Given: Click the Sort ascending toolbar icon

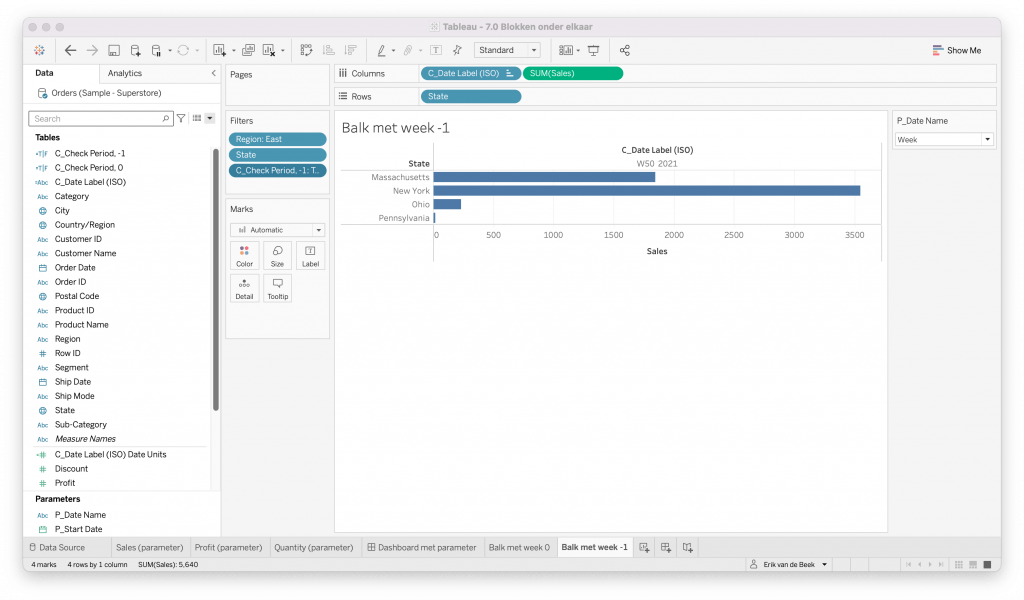Looking at the screenshot, I should (328, 50).
